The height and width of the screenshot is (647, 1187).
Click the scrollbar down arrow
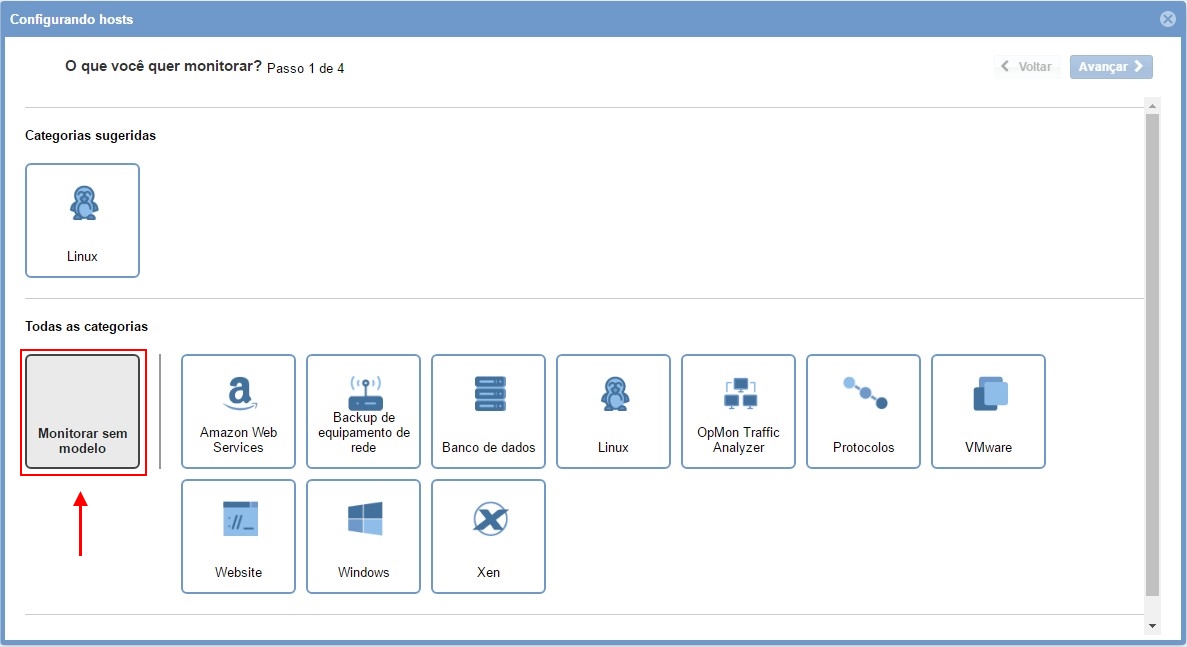tap(1152, 625)
